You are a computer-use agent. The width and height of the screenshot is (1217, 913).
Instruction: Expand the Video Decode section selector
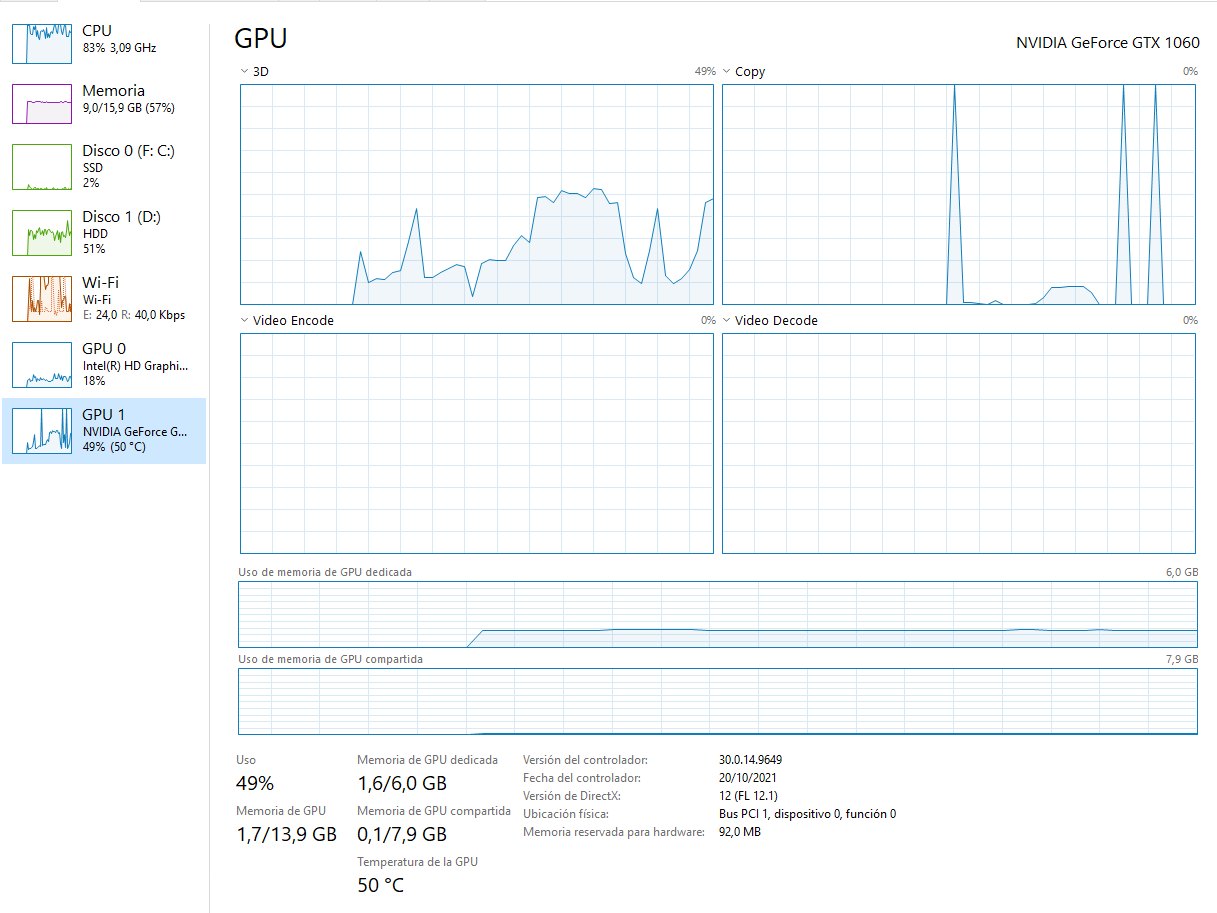tap(726, 320)
